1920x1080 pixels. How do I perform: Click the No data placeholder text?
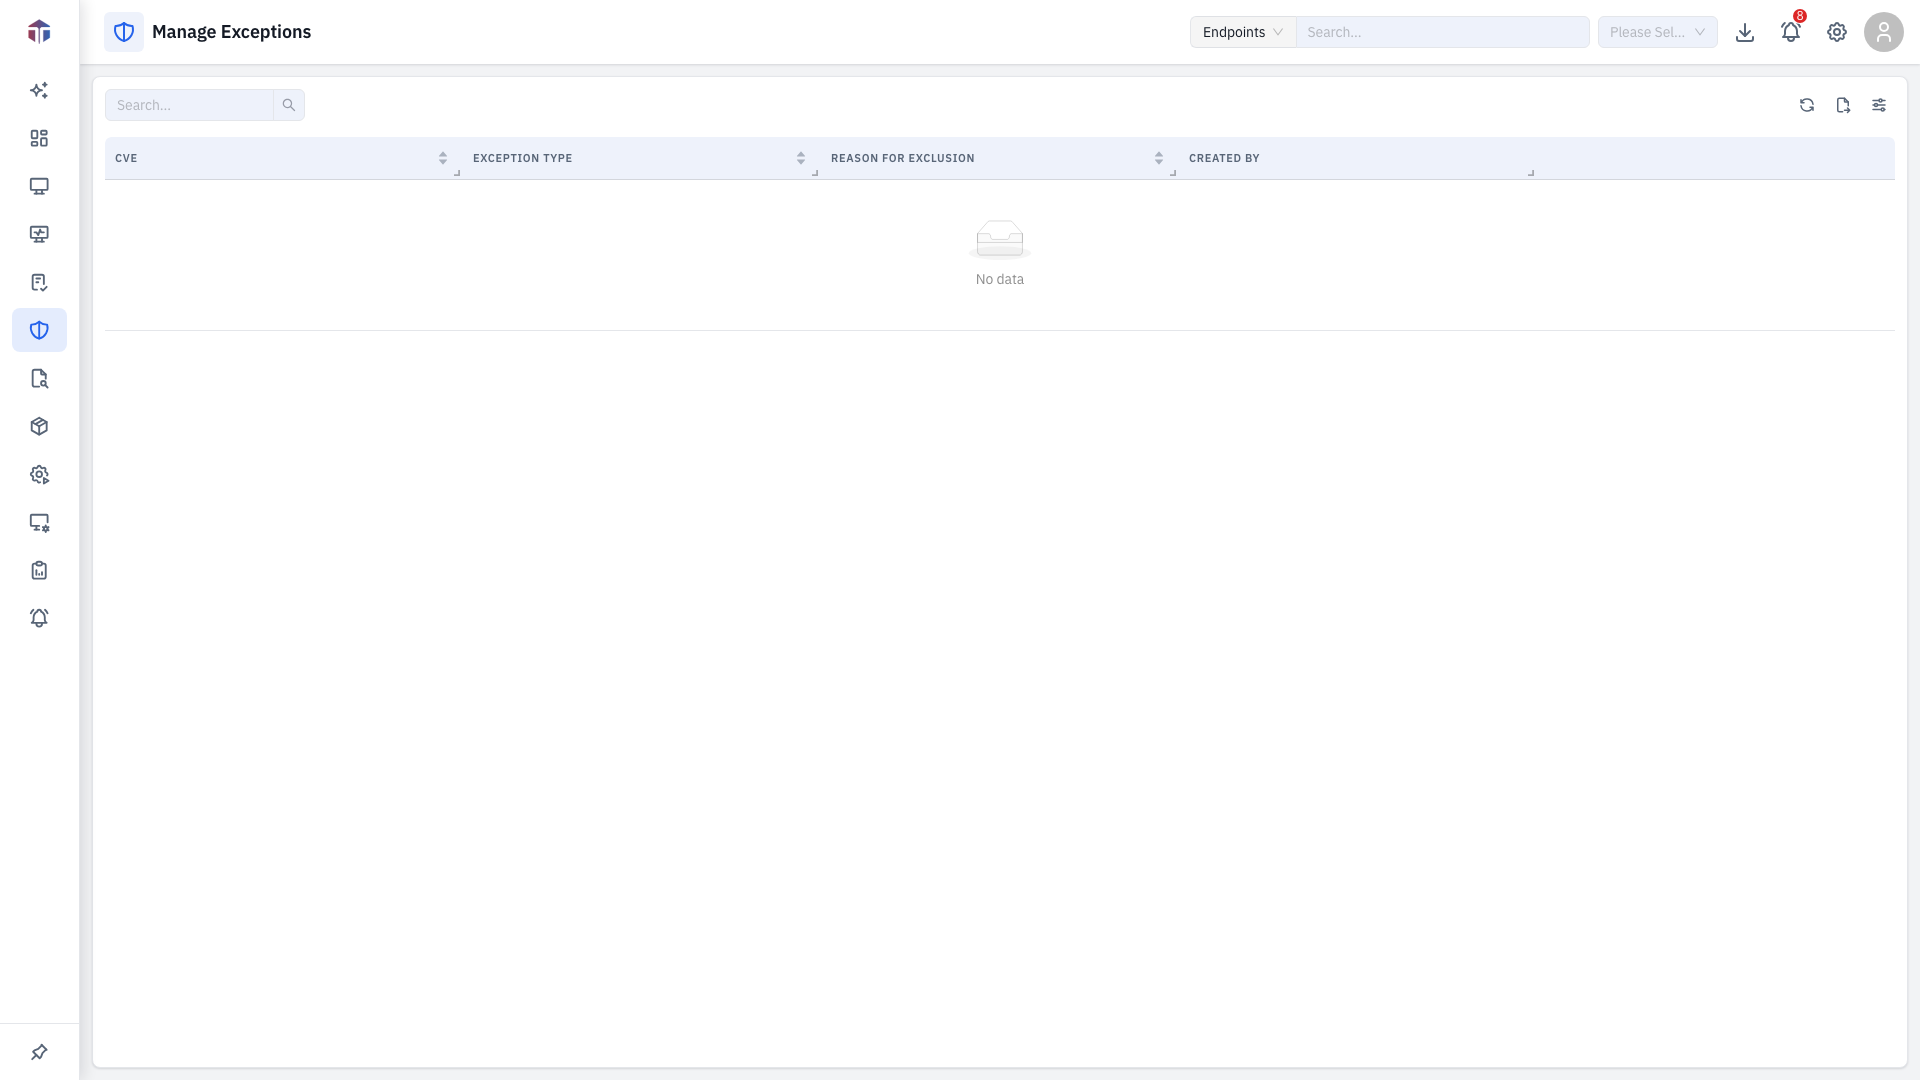click(x=1000, y=279)
